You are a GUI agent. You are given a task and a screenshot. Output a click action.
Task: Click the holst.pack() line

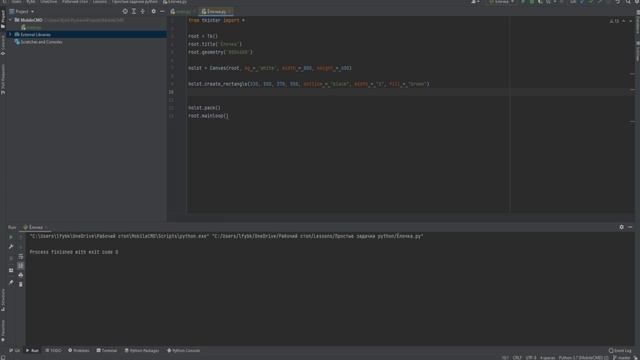204,108
